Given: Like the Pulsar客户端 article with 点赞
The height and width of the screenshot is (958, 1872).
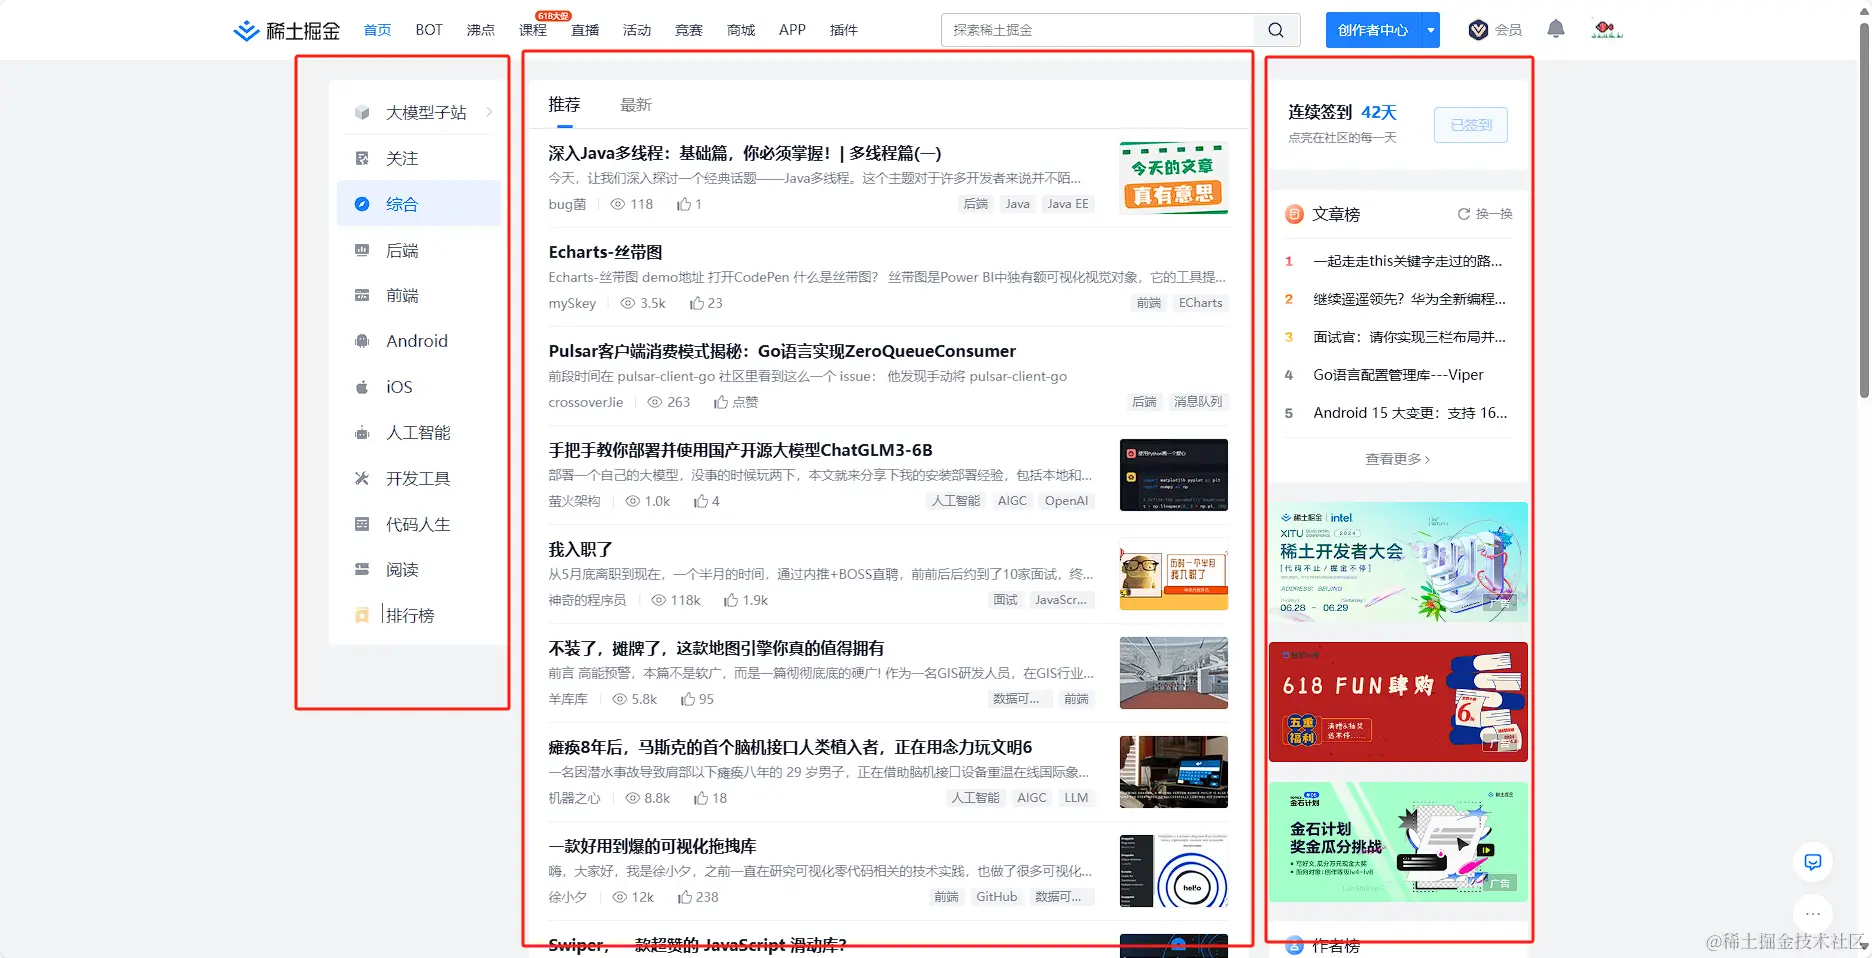Looking at the screenshot, I should tap(736, 402).
